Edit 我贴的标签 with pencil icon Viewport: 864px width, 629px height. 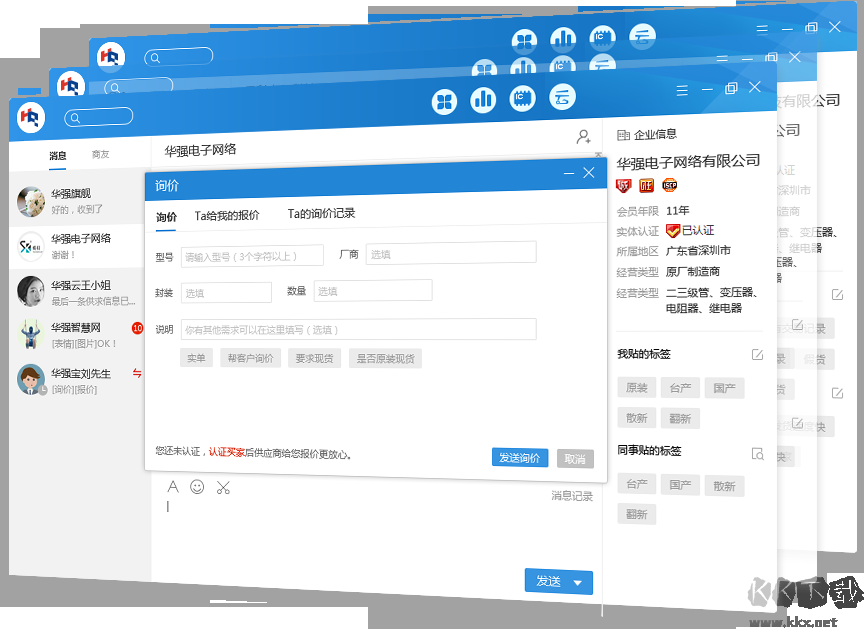(758, 354)
